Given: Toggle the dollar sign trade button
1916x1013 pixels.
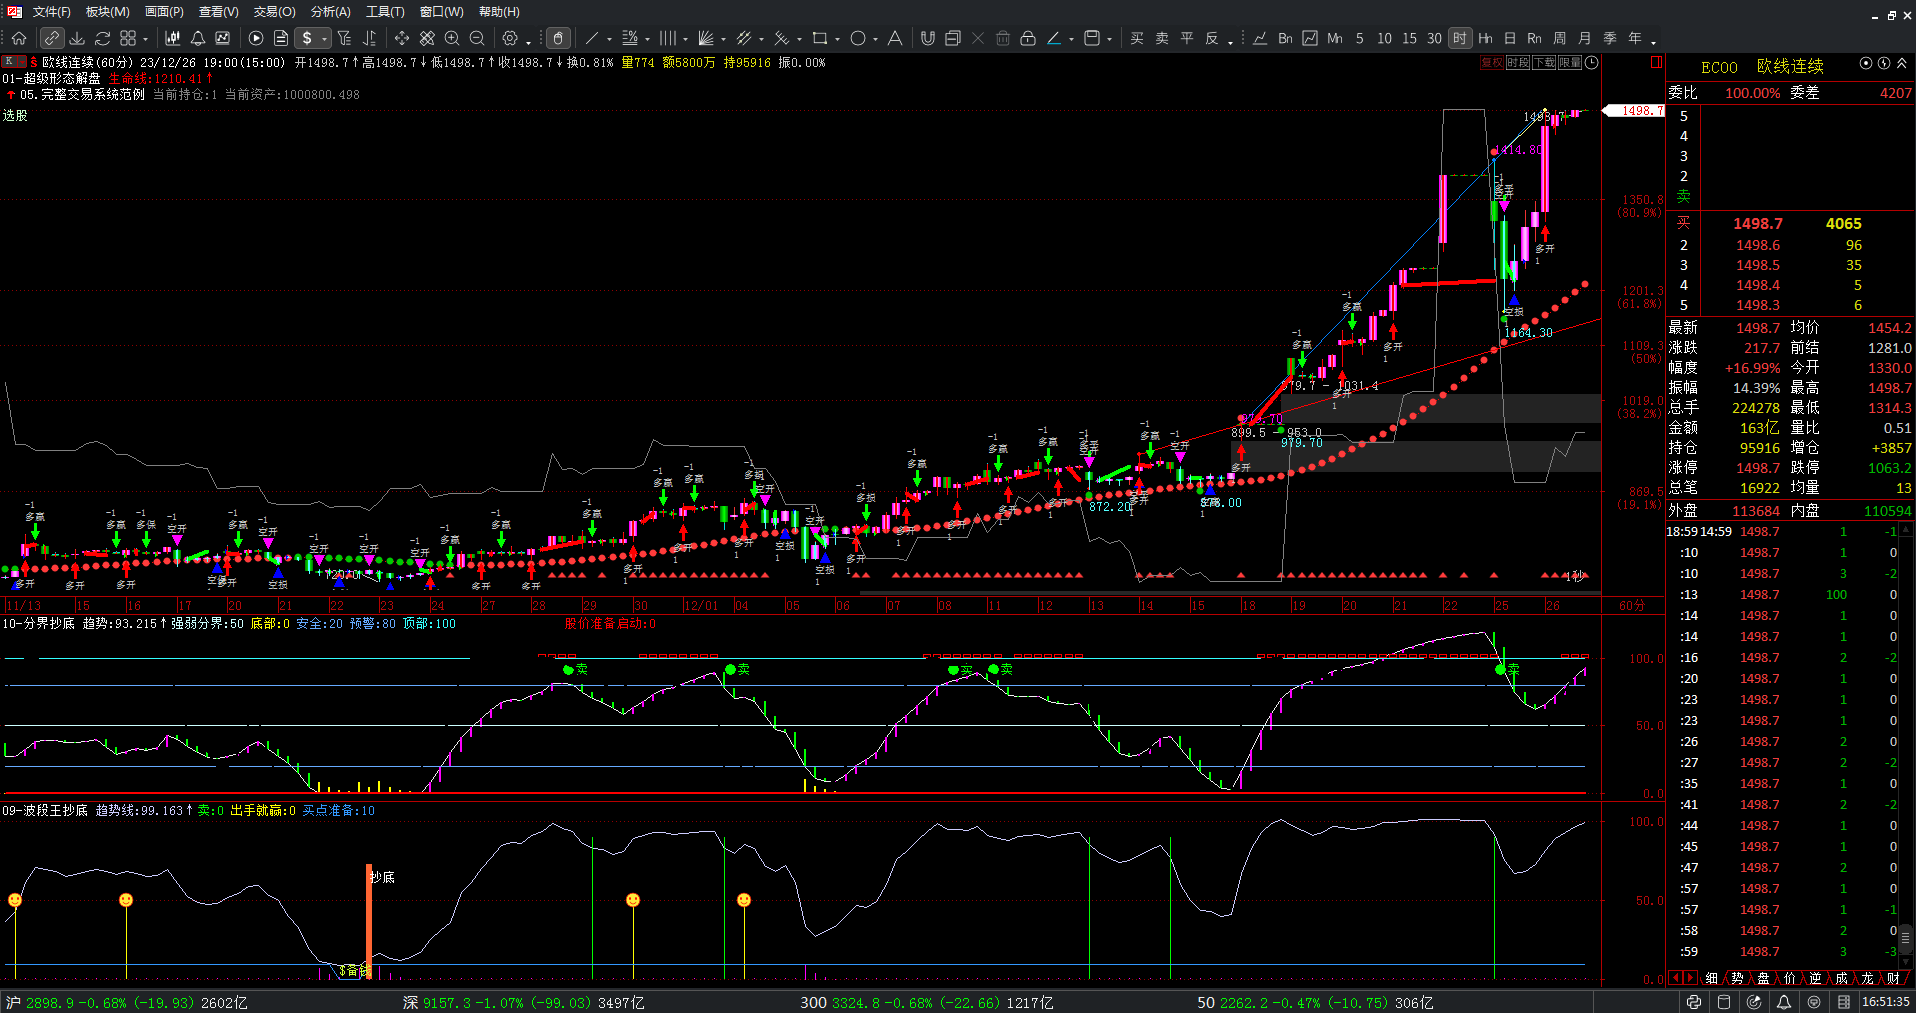Looking at the screenshot, I should point(308,38).
